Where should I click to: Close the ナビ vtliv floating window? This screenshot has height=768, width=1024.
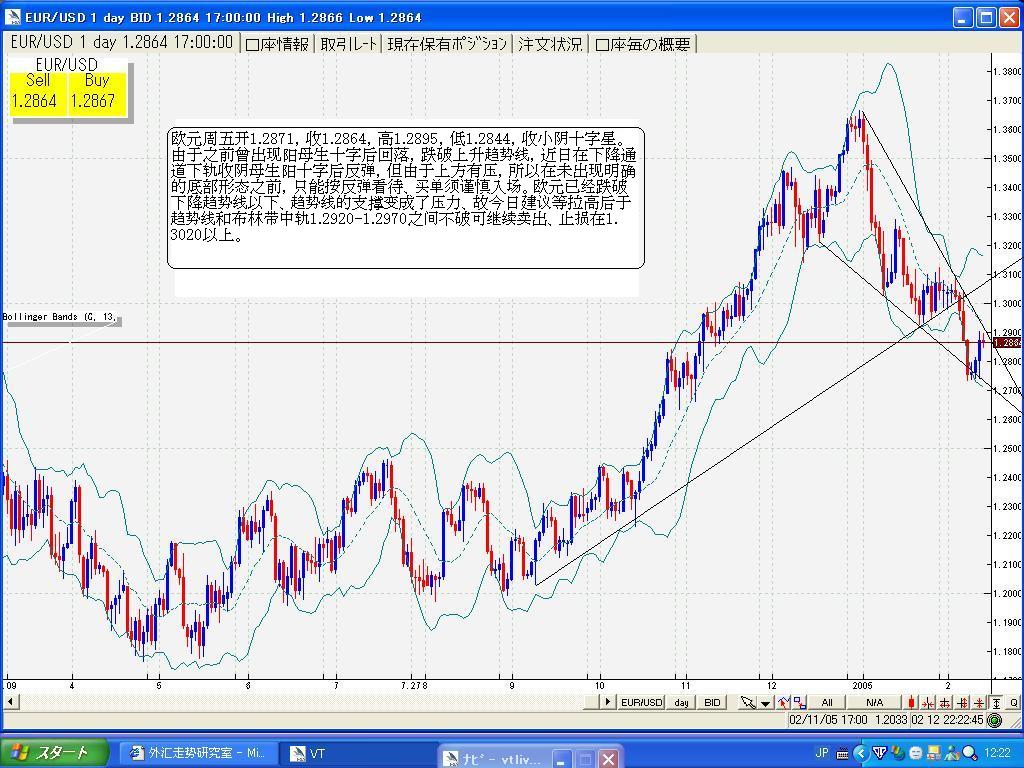(608, 760)
